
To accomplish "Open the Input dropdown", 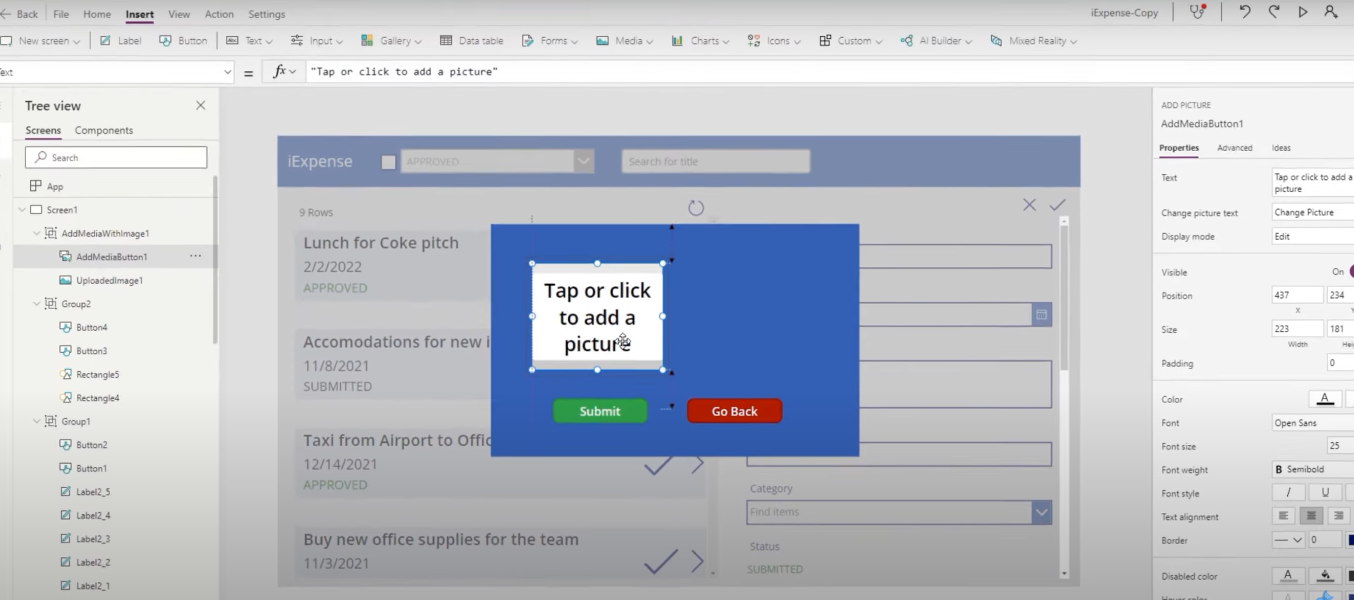I will [317, 41].
